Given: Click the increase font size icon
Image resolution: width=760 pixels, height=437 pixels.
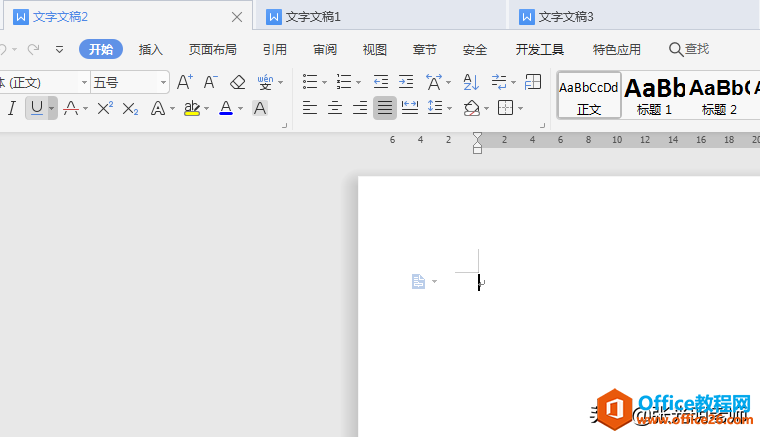Looking at the screenshot, I should pyautogui.click(x=184, y=82).
